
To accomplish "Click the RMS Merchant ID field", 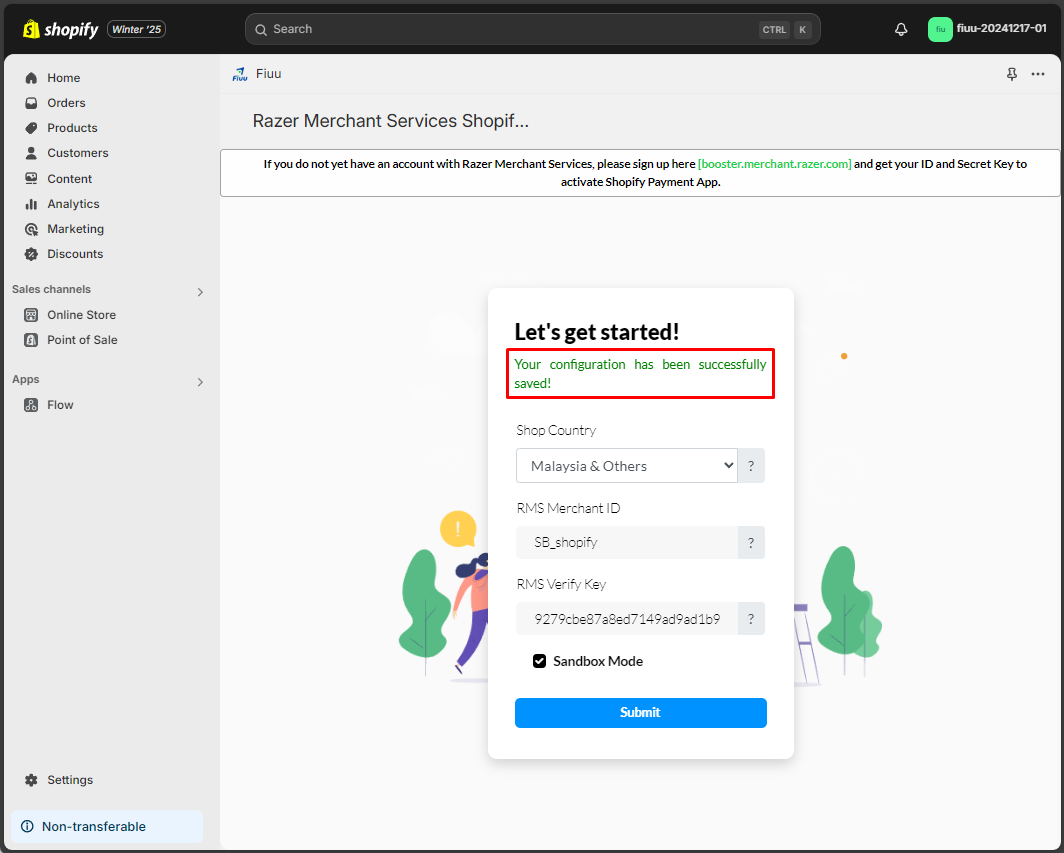I will pyautogui.click(x=626, y=542).
